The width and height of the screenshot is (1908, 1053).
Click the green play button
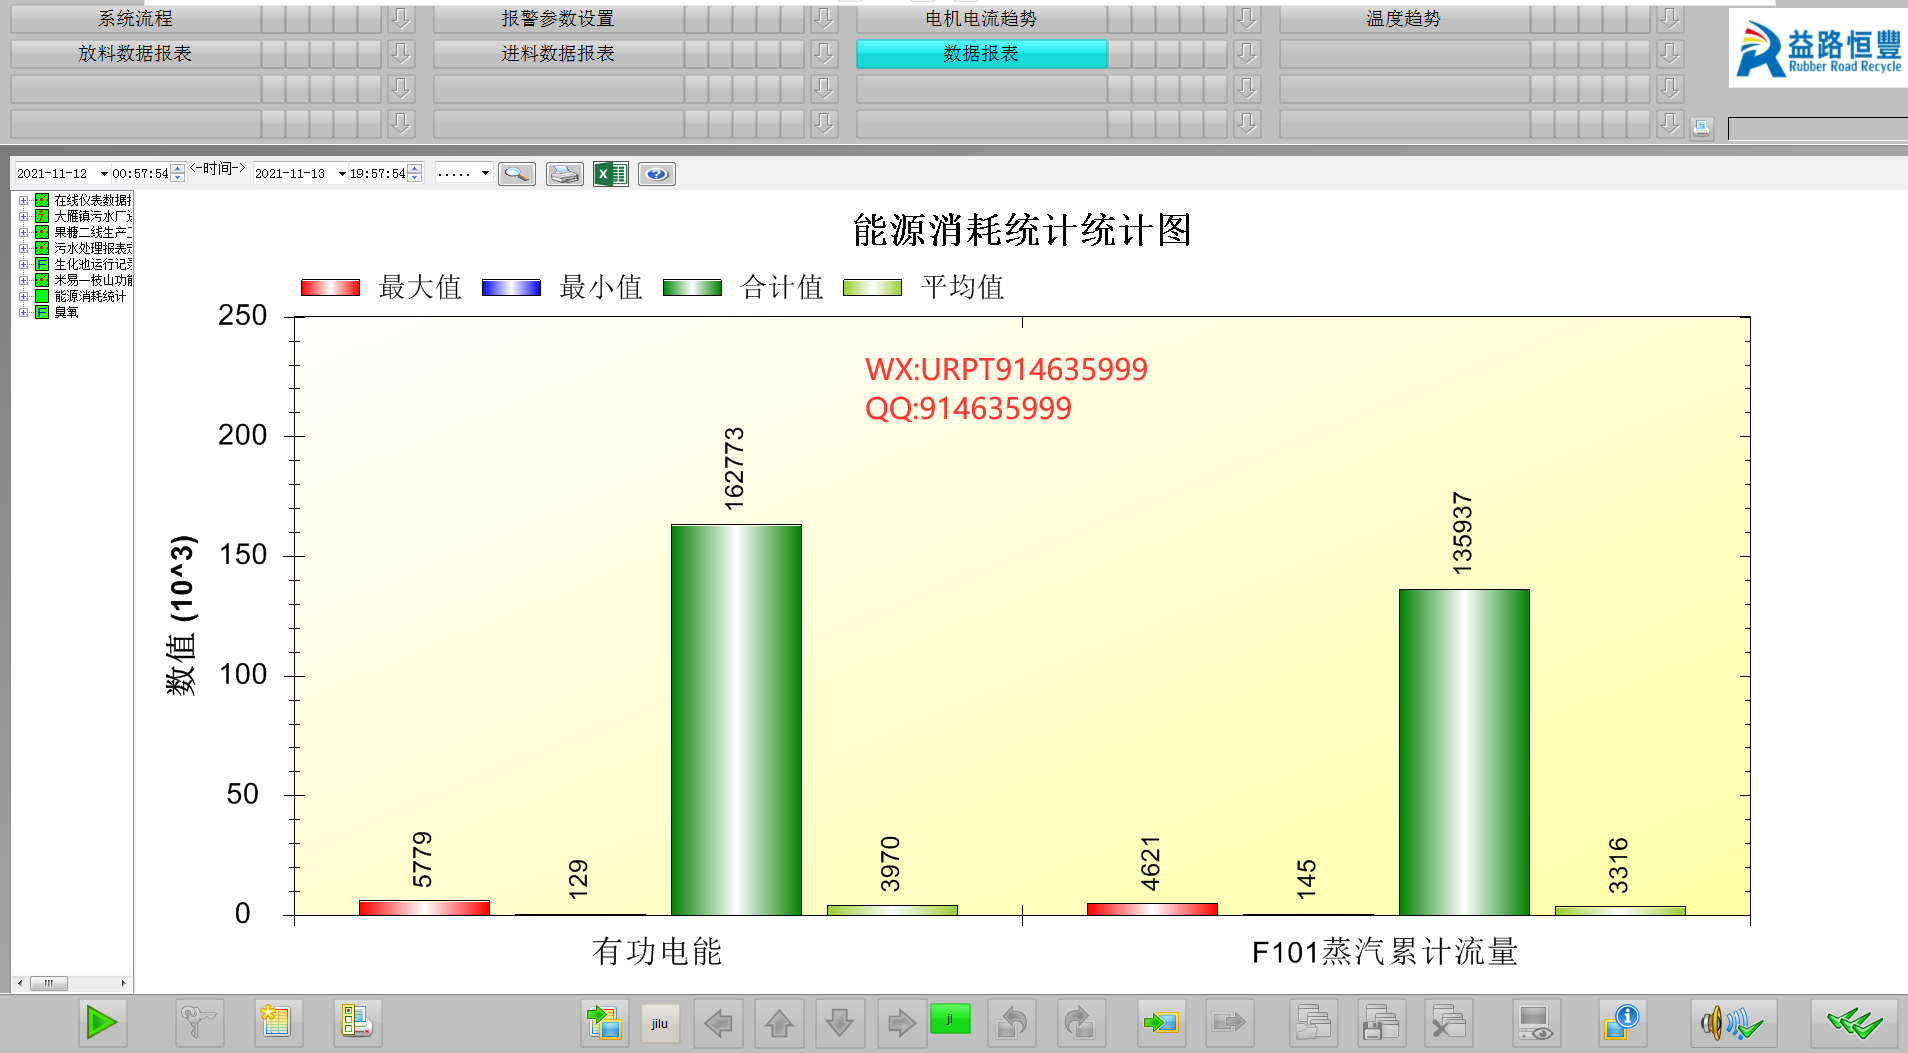tap(102, 1022)
